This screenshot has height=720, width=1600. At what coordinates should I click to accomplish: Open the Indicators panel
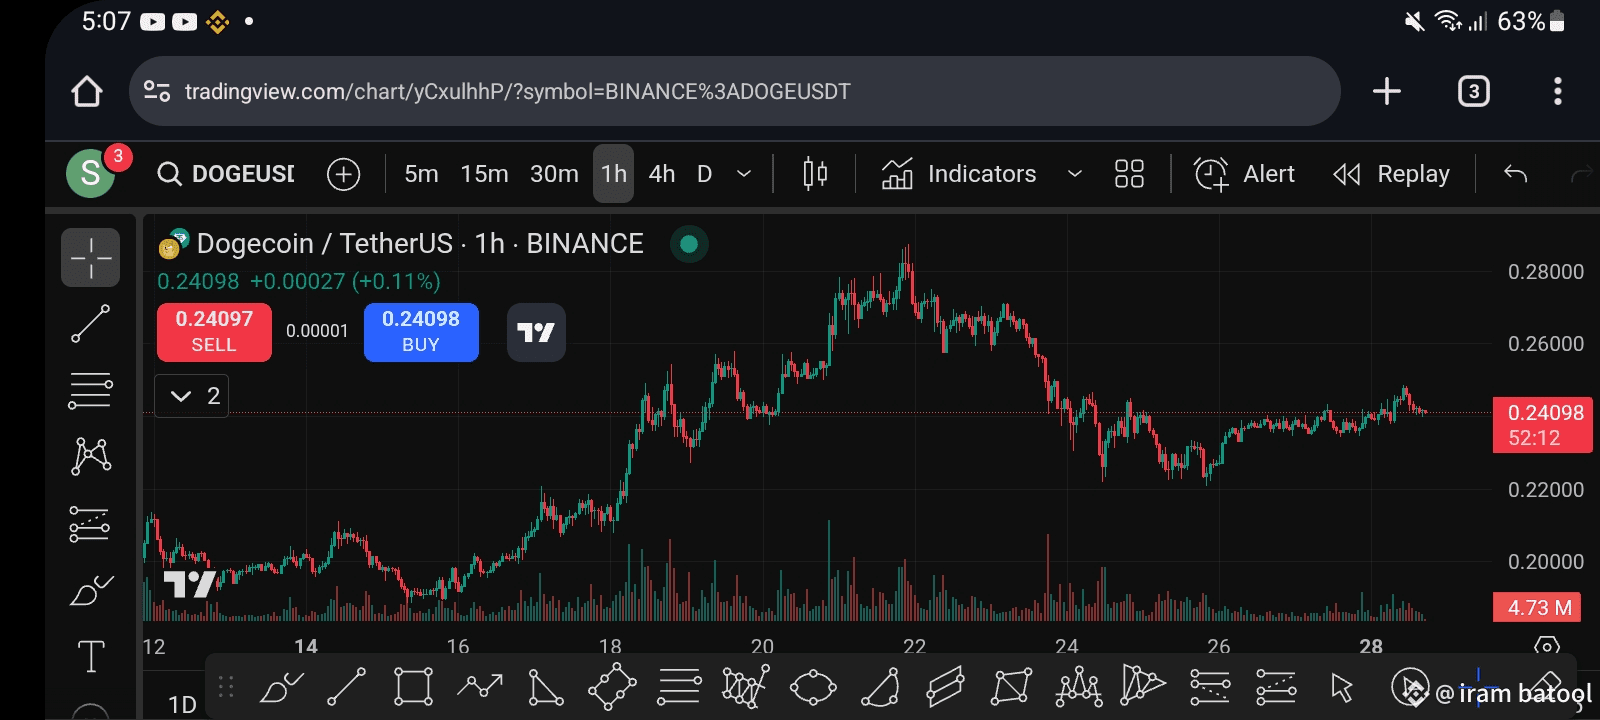point(959,174)
